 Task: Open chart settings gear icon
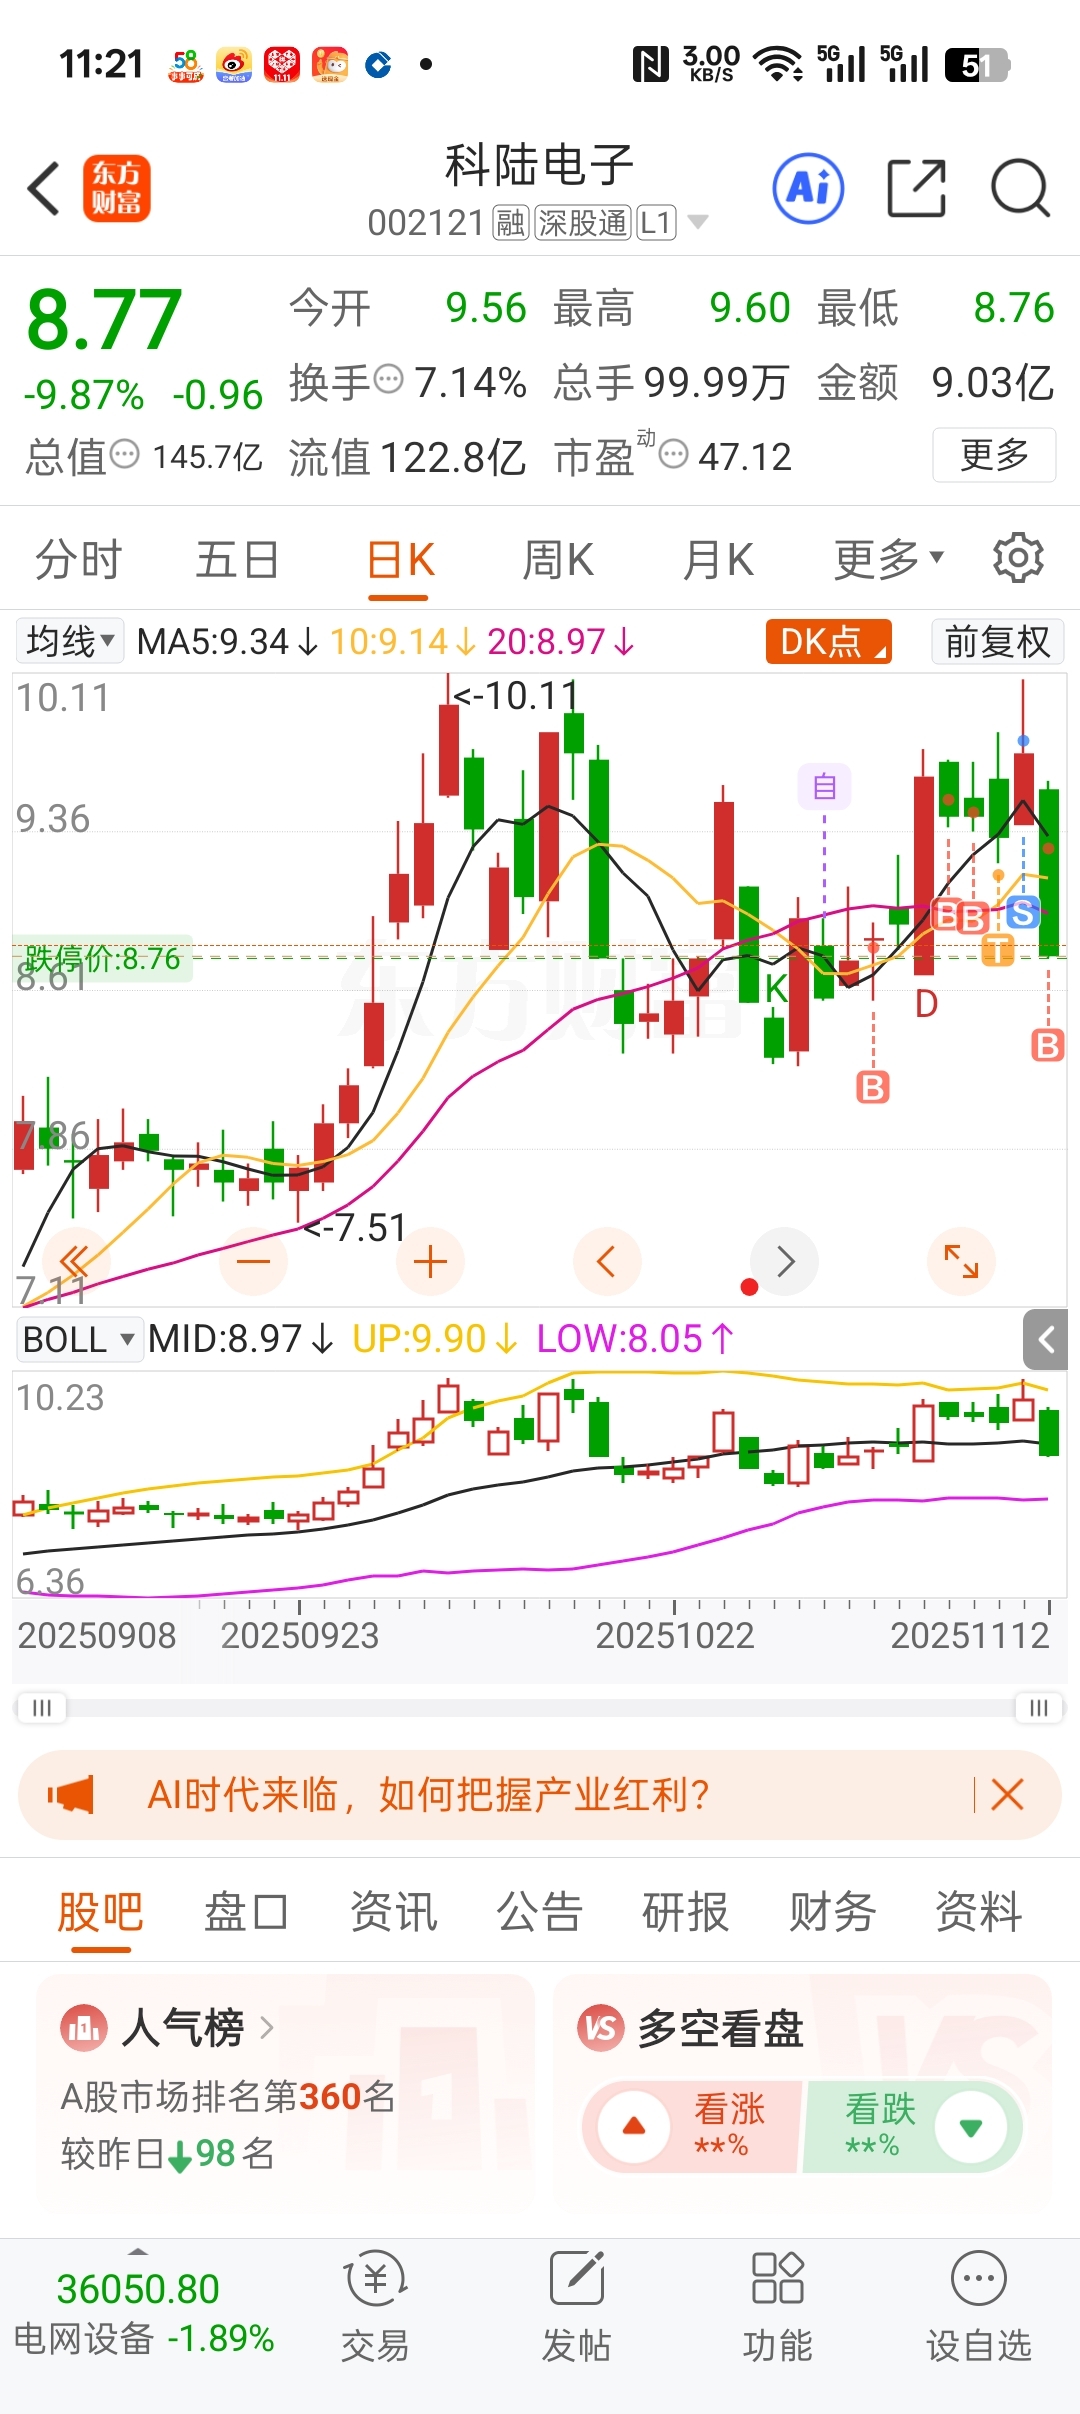(1018, 558)
